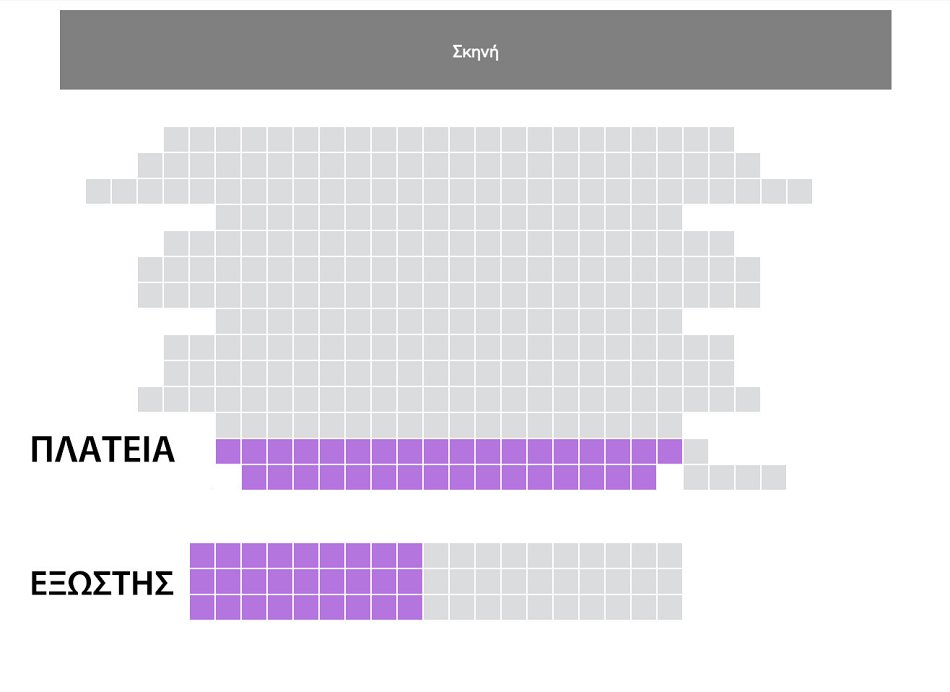Click the ΕΞΩΣΤΗΣ section label
The image size is (950, 692).
pos(103,583)
